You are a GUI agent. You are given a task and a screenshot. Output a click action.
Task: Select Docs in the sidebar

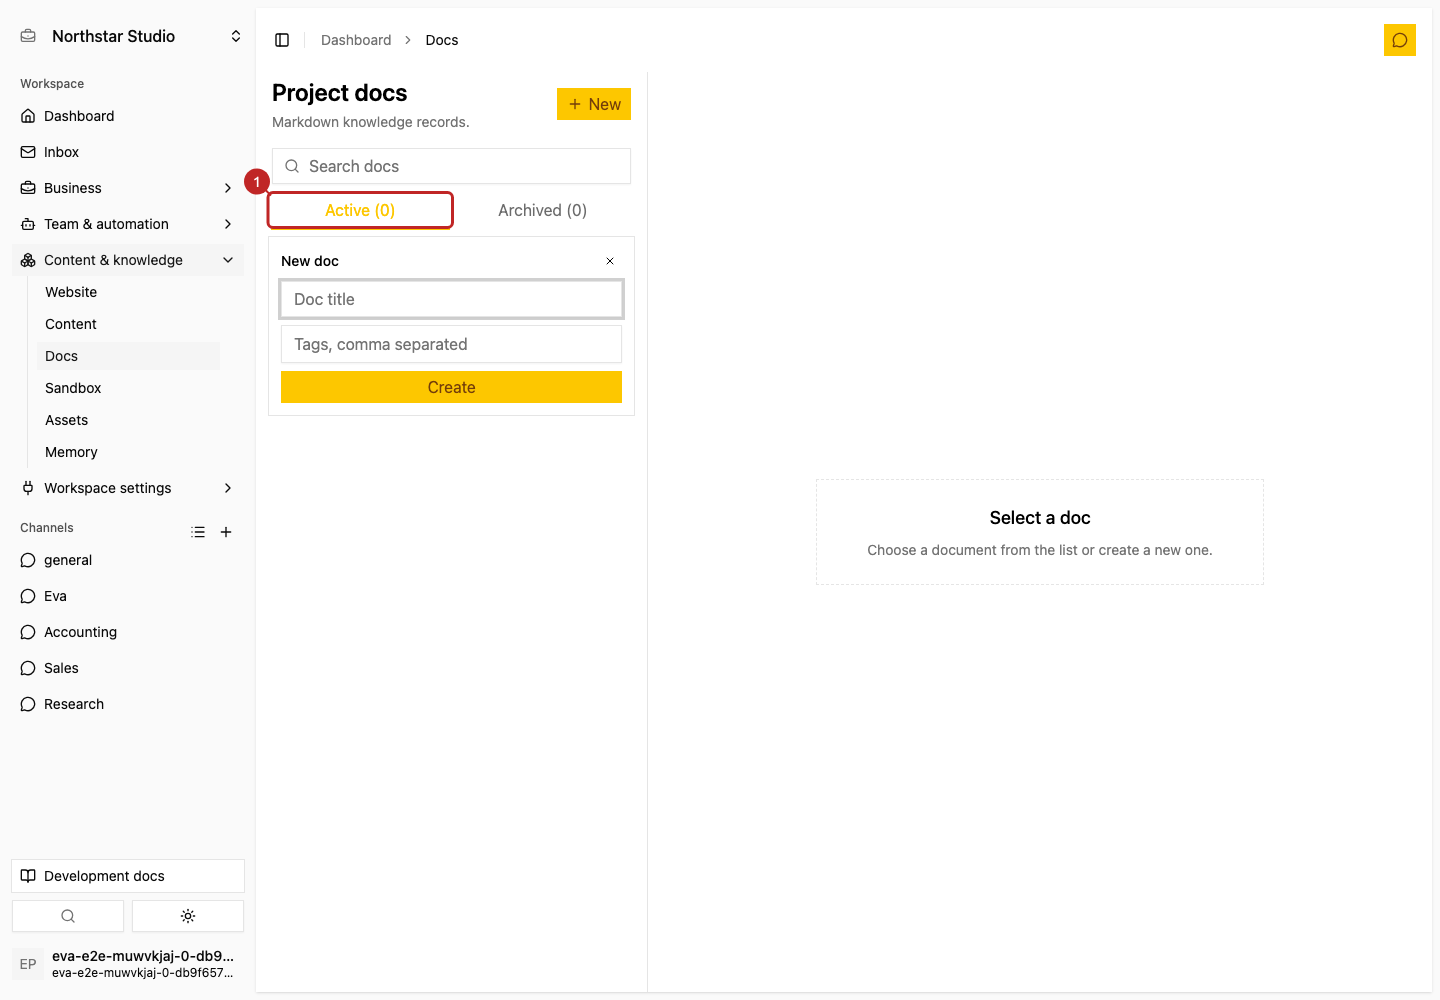tap(128, 356)
